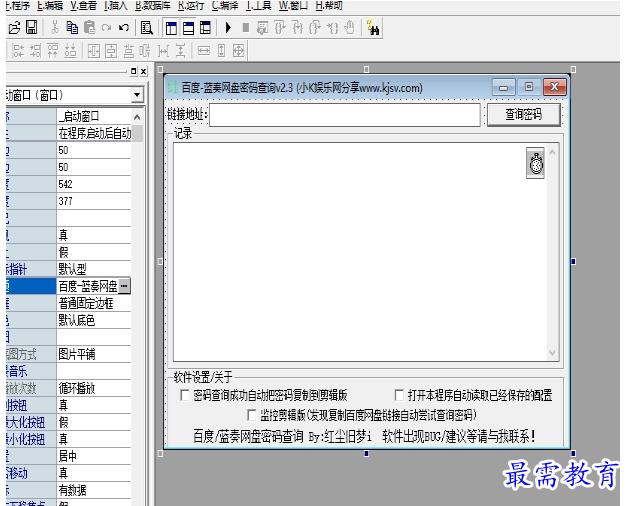This screenshot has height=506, width=627.
Task: Run the program with the play icon
Action: pos(228,28)
